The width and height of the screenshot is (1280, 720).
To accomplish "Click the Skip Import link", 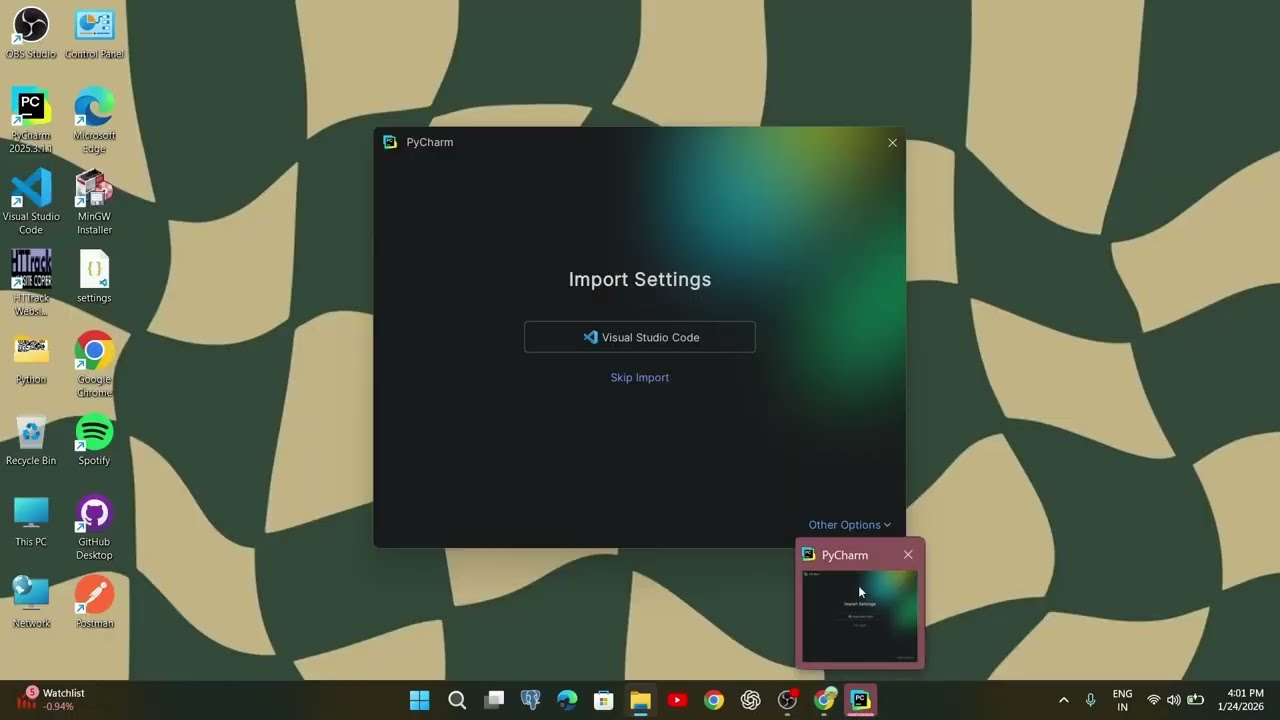I will click(640, 377).
